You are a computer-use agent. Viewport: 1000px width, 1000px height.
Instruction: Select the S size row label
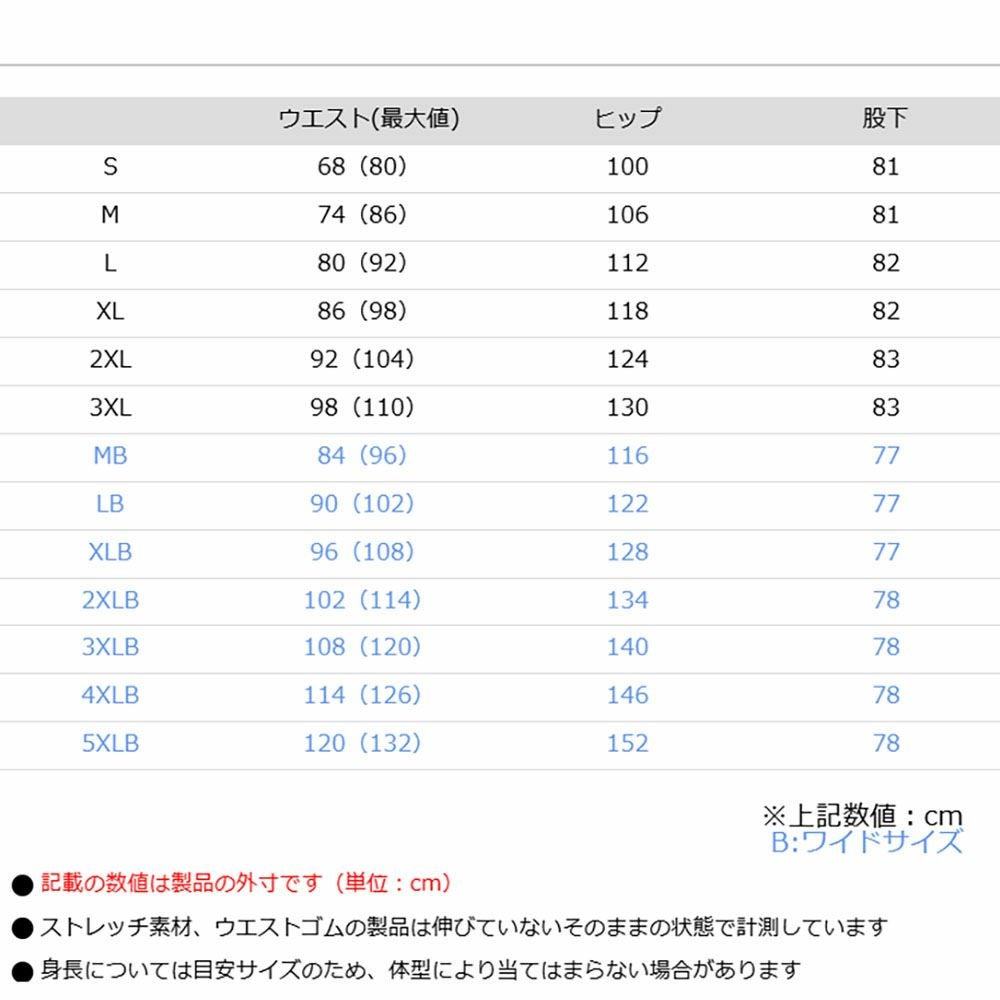coord(110,166)
